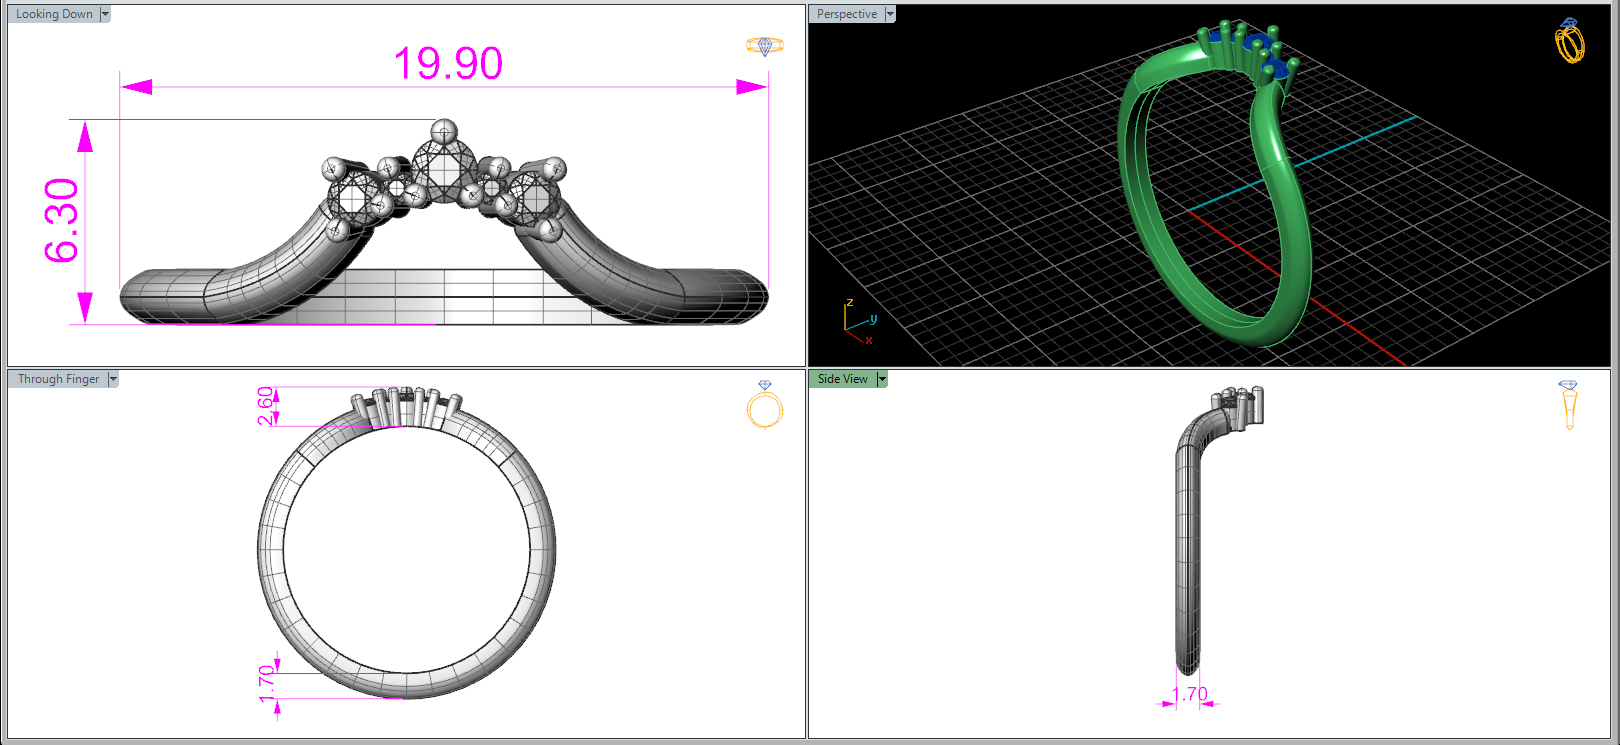Open the Side View viewport dropdown arrow
Screen dimensions: 1620x745
click(x=882, y=379)
